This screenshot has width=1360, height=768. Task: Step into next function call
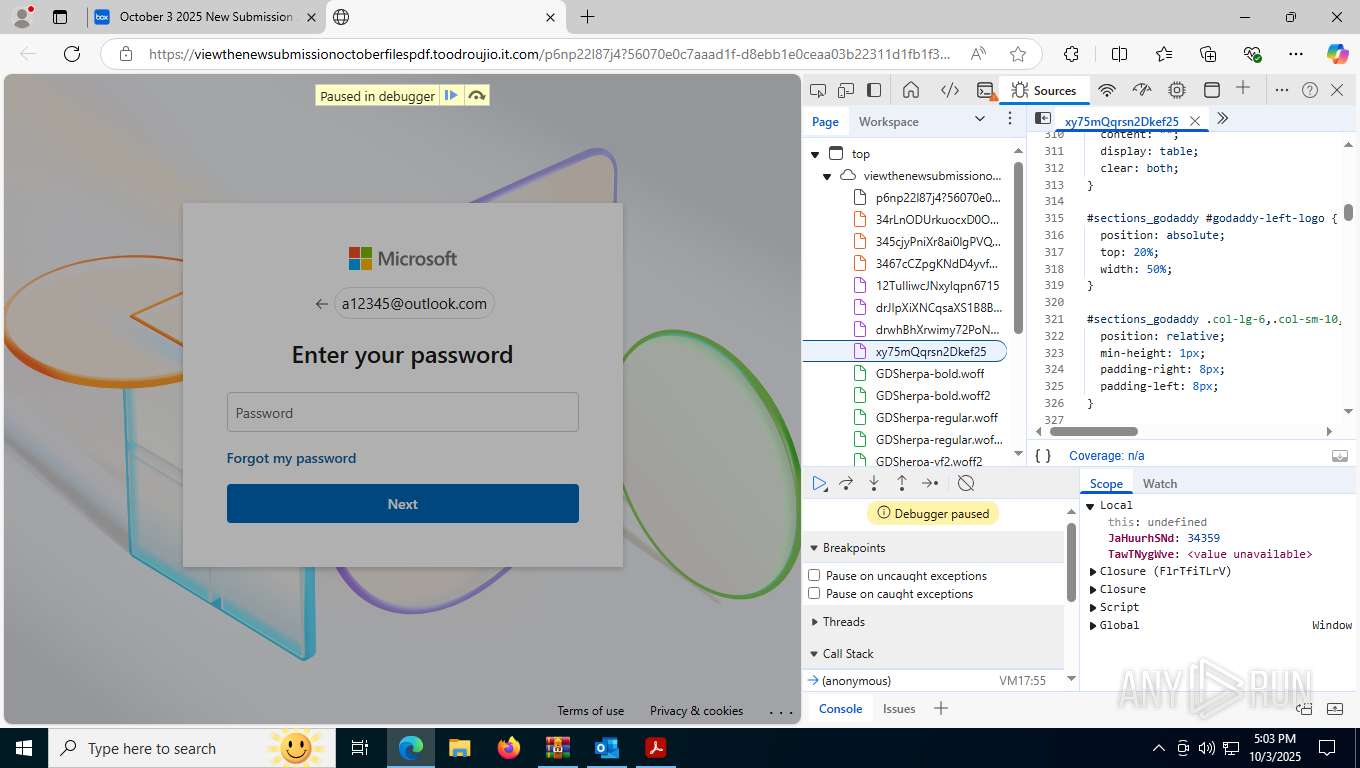tap(874, 483)
